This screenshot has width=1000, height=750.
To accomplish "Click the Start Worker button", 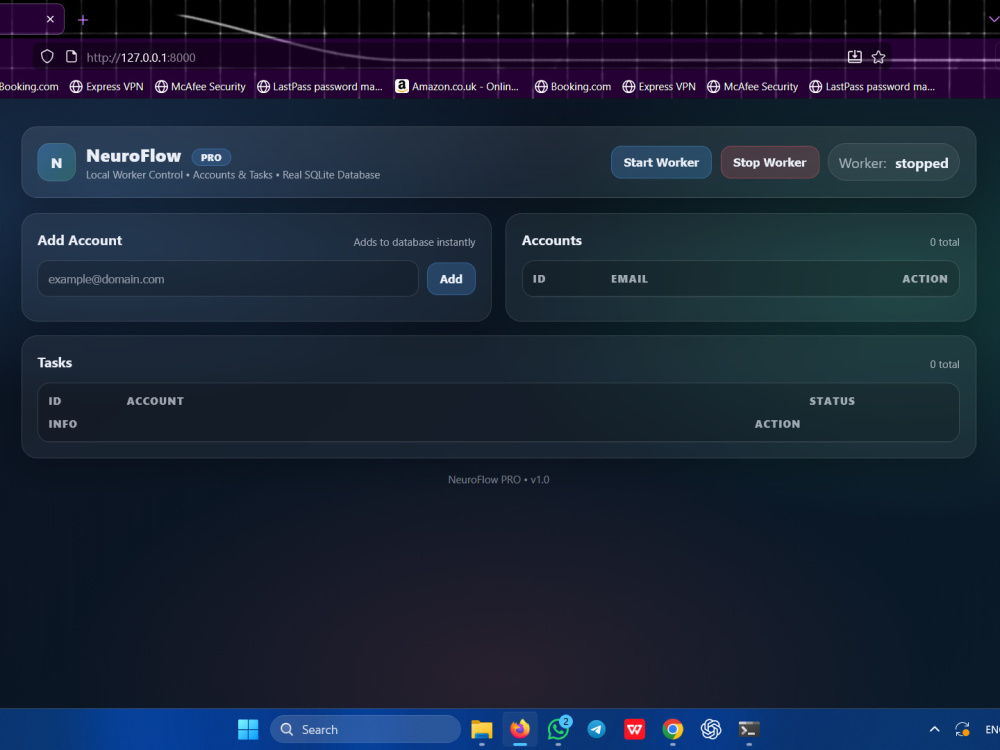I will click(661, 163).
